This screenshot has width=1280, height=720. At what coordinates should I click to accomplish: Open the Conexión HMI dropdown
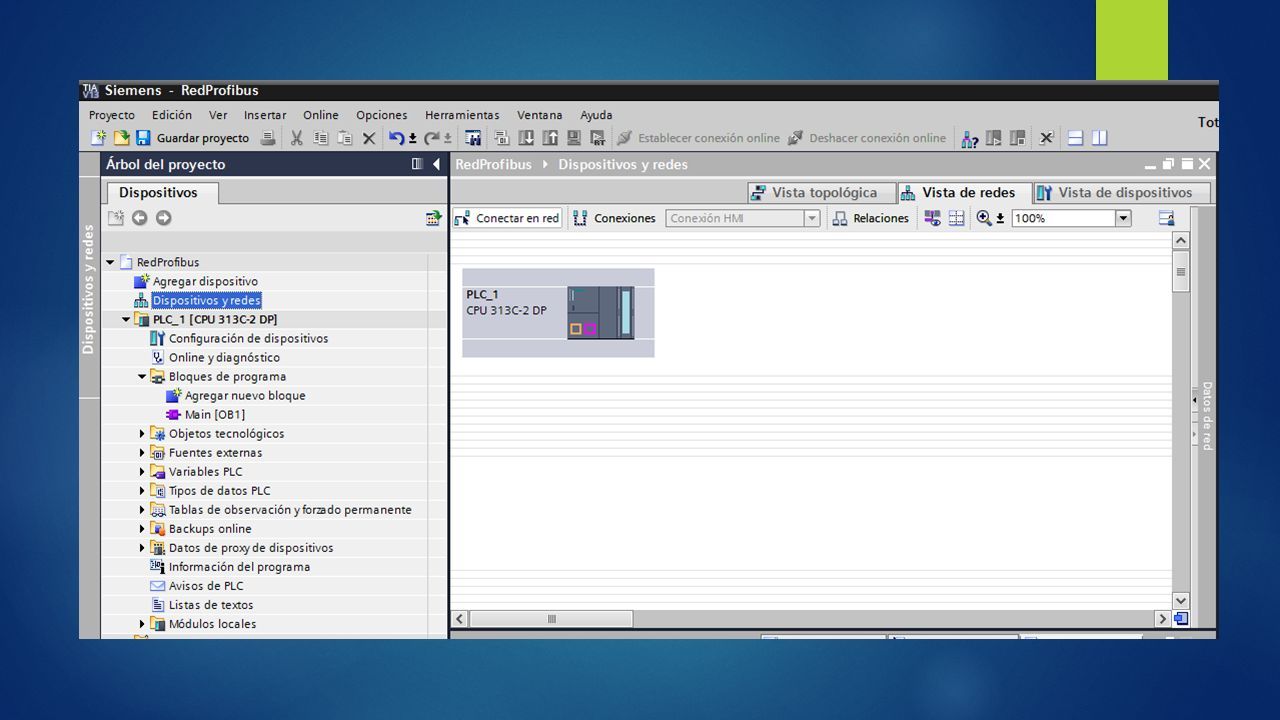click(812, 218)
